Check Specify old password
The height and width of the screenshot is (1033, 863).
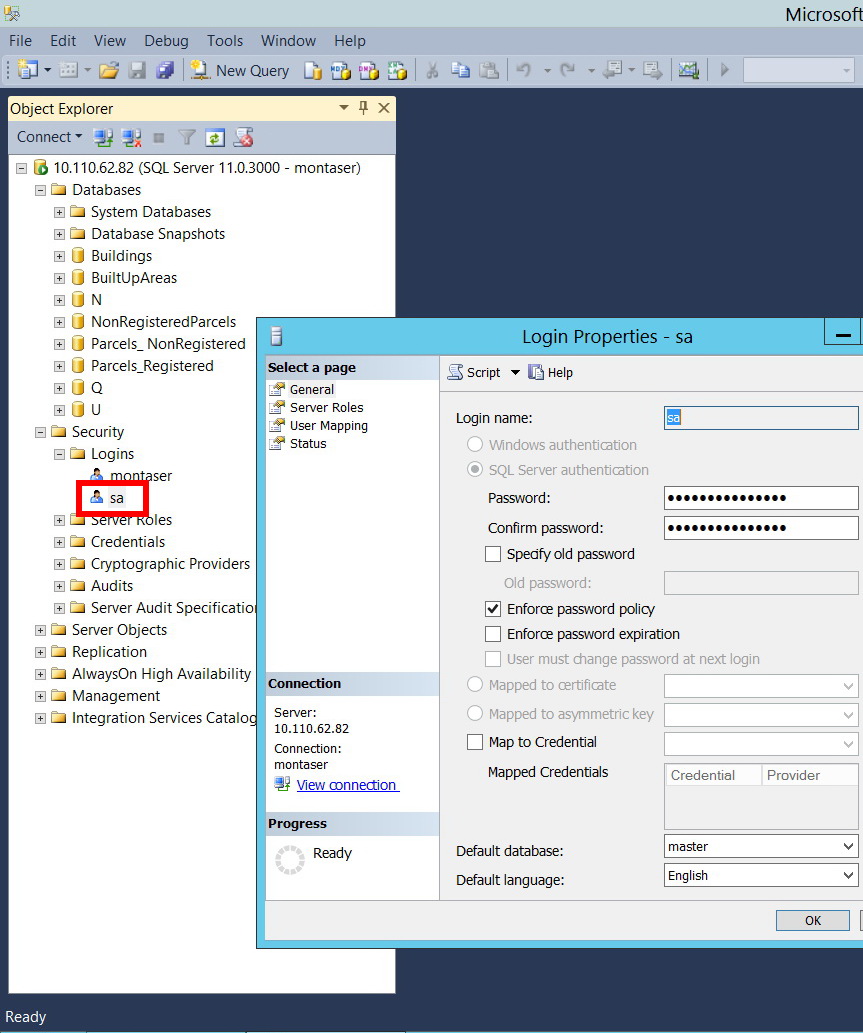pyautogui.click(x=493, y=554)
